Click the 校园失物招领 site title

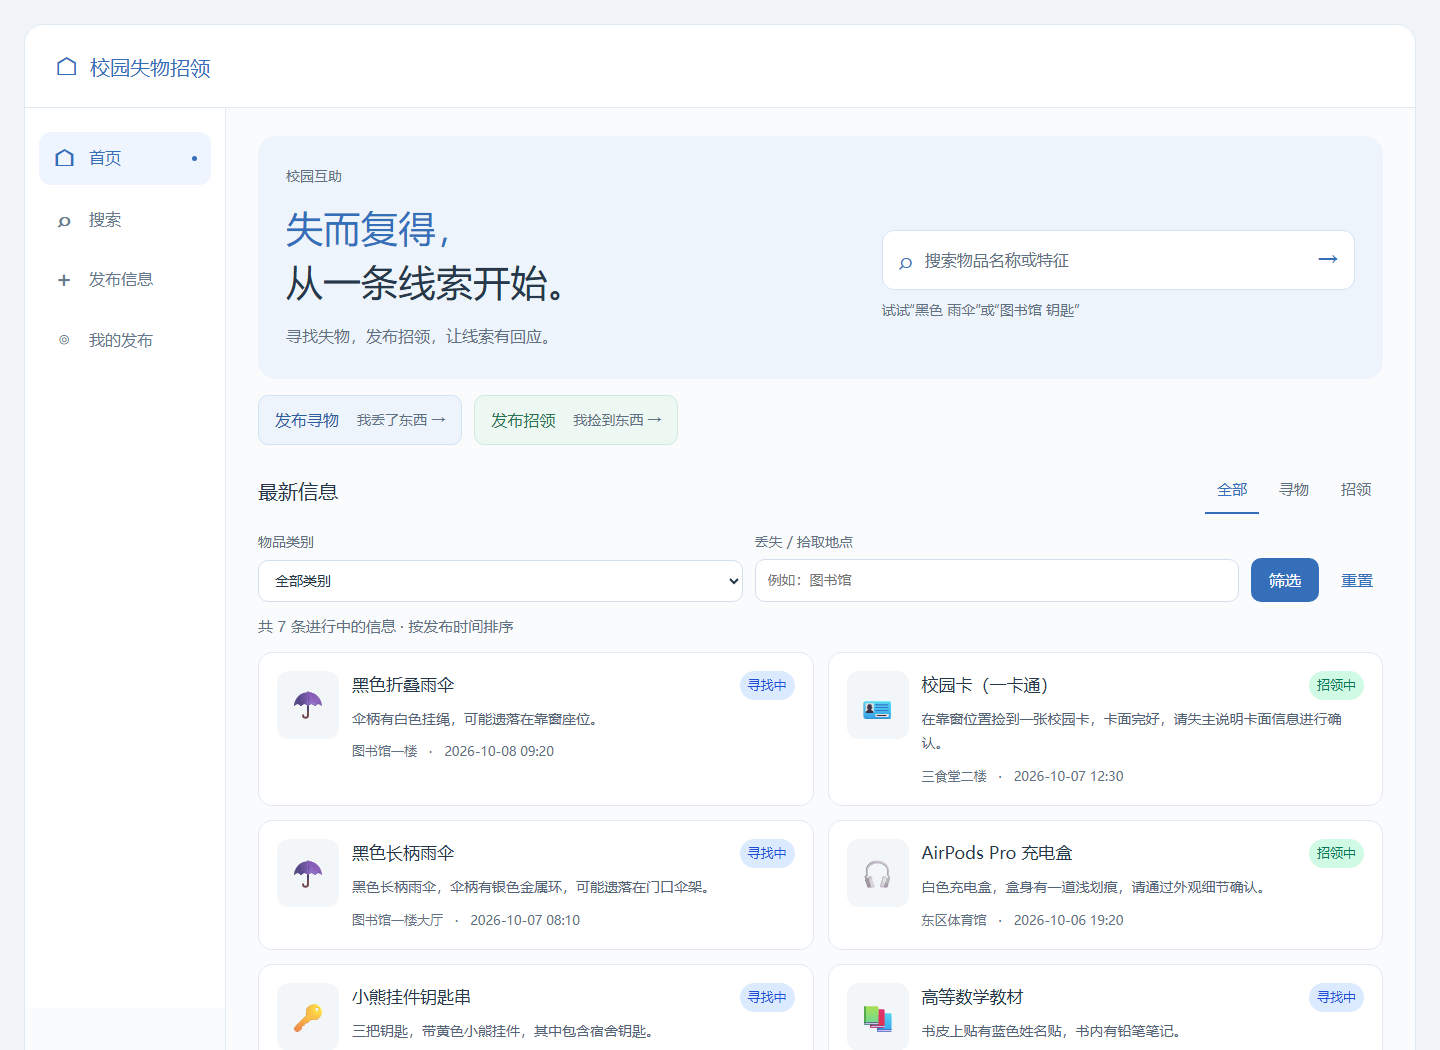pyautogui.click(x=150, y=68)
